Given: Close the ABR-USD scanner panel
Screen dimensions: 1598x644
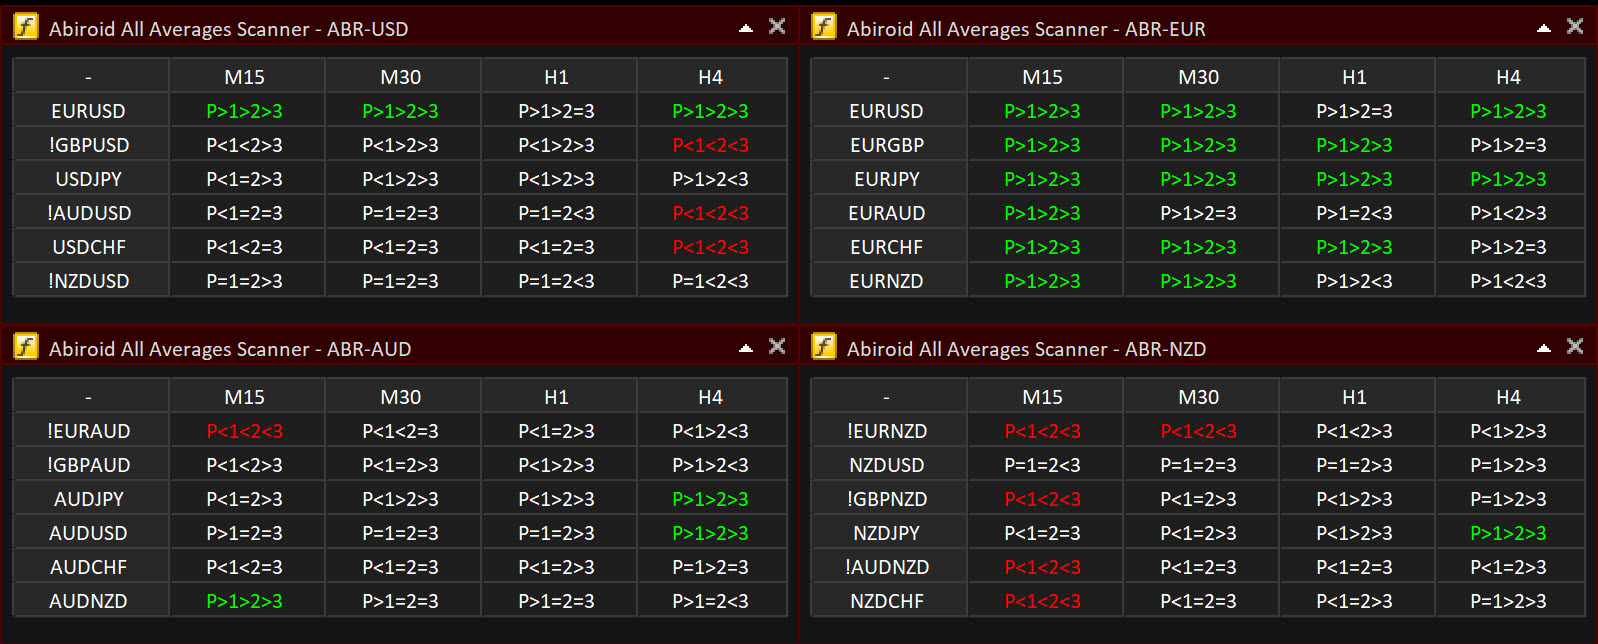Looking at the screenshot, I should tap(777, 27).
